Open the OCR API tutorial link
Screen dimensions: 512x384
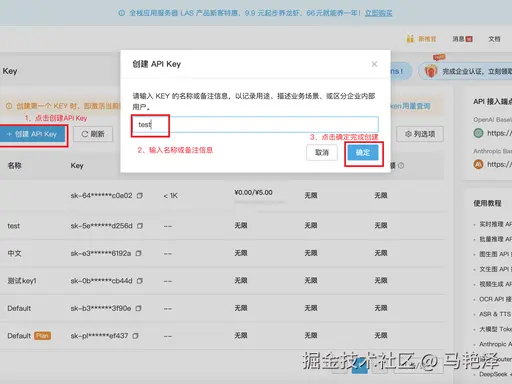[x=495, y=299]
